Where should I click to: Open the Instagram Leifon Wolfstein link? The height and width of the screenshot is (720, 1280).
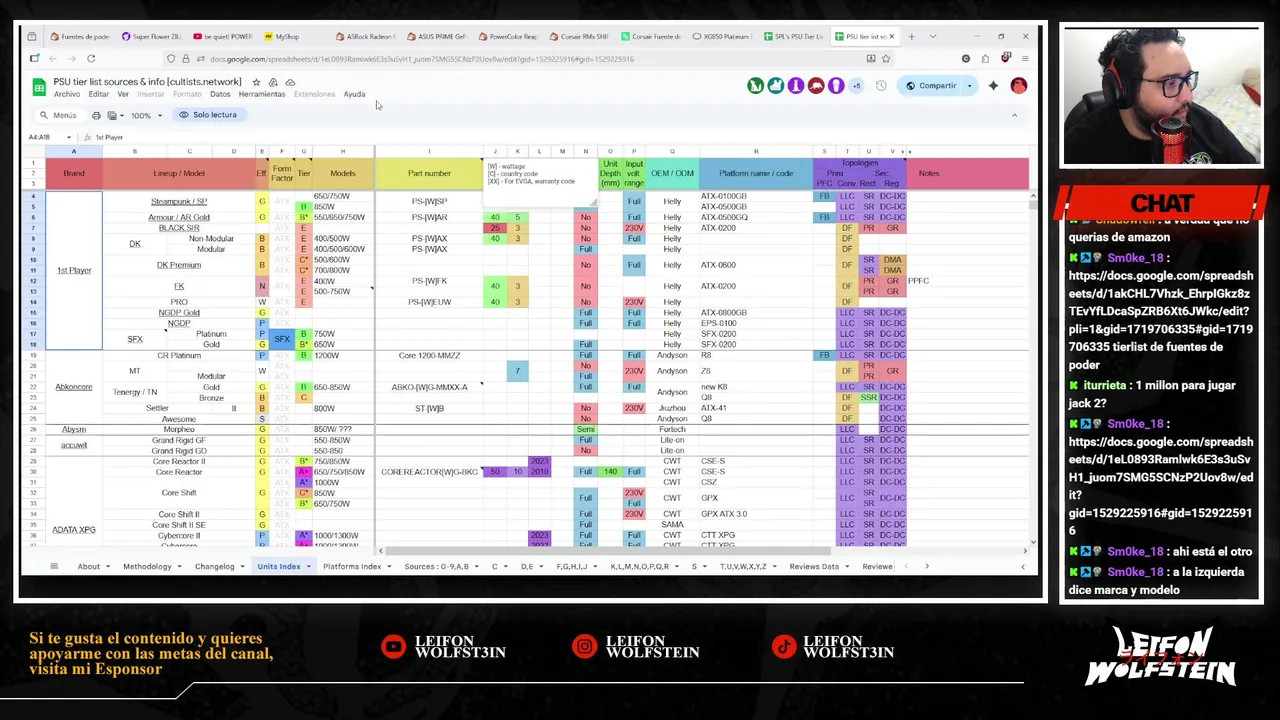click(x=638, y=647)
